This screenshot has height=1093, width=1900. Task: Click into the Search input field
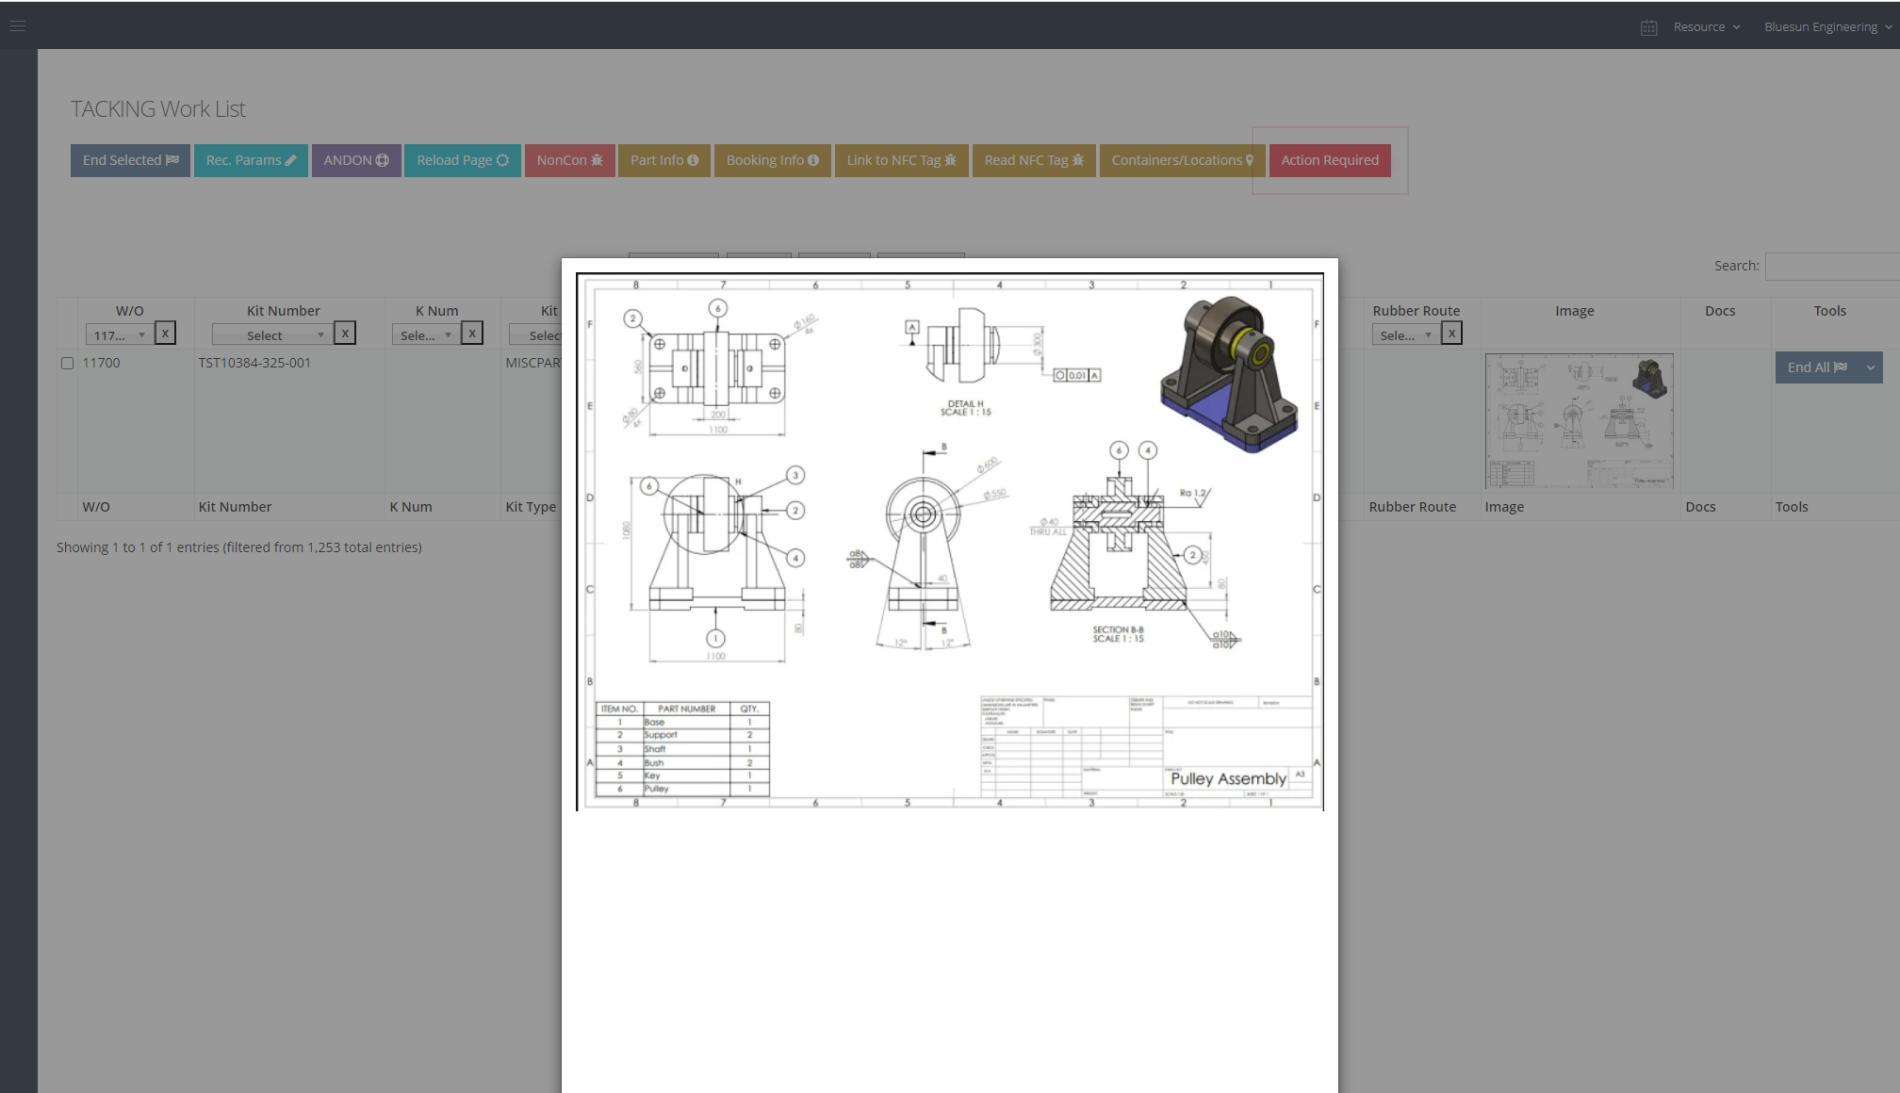(1832, 266)
